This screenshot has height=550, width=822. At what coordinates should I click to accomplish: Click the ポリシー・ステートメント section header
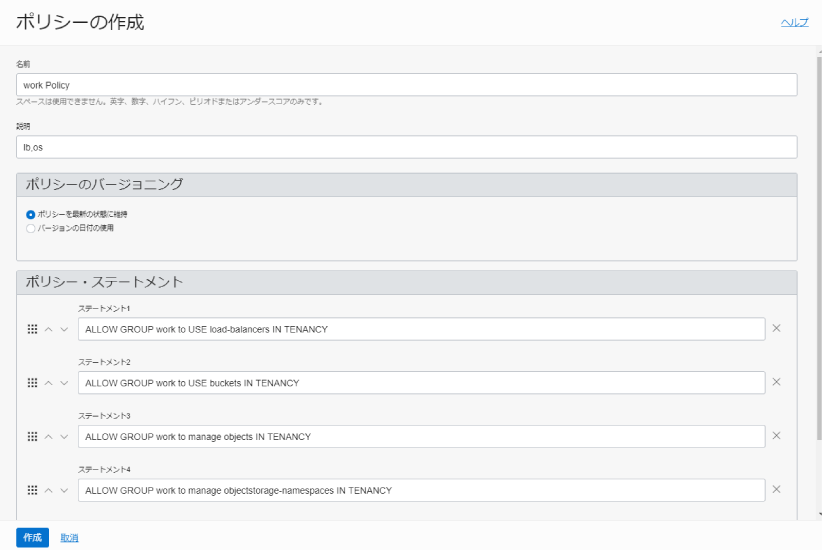pyautogui.click(x=407, y=283)
